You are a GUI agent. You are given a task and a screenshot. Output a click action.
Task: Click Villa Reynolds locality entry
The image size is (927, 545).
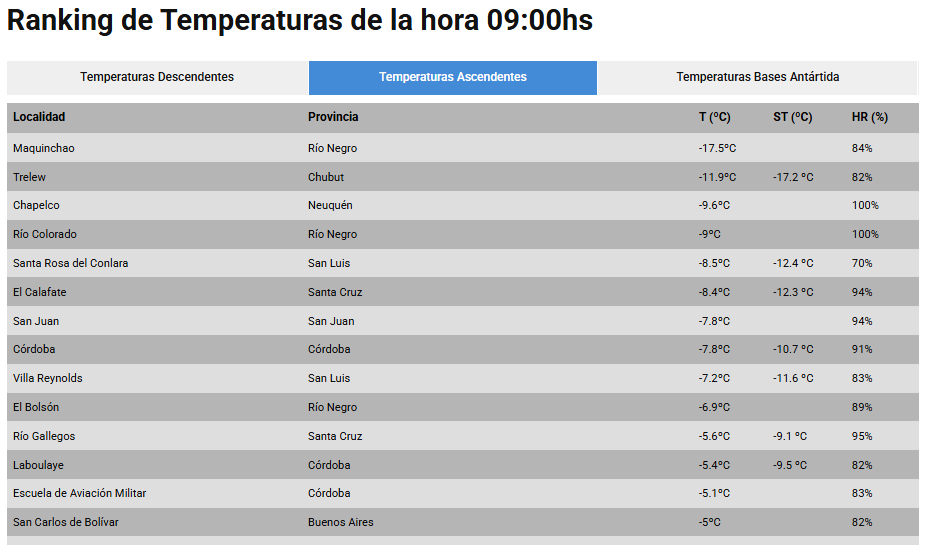pos(48,378)
